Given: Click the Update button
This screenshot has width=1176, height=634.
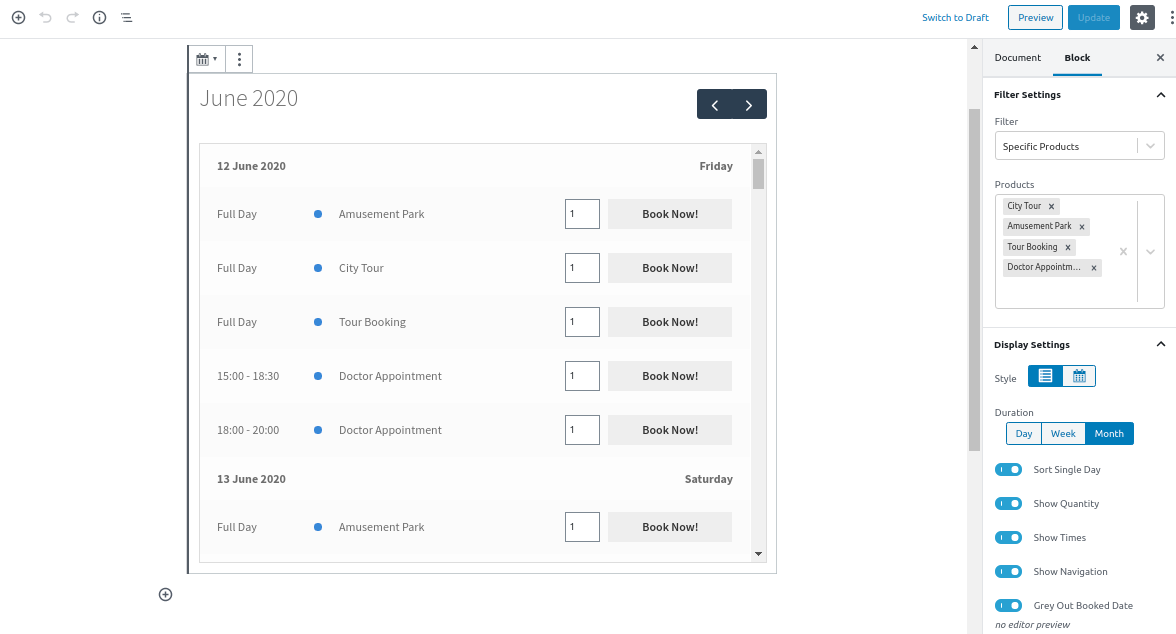Looking at the screenshot, I should pos(1094,17).
